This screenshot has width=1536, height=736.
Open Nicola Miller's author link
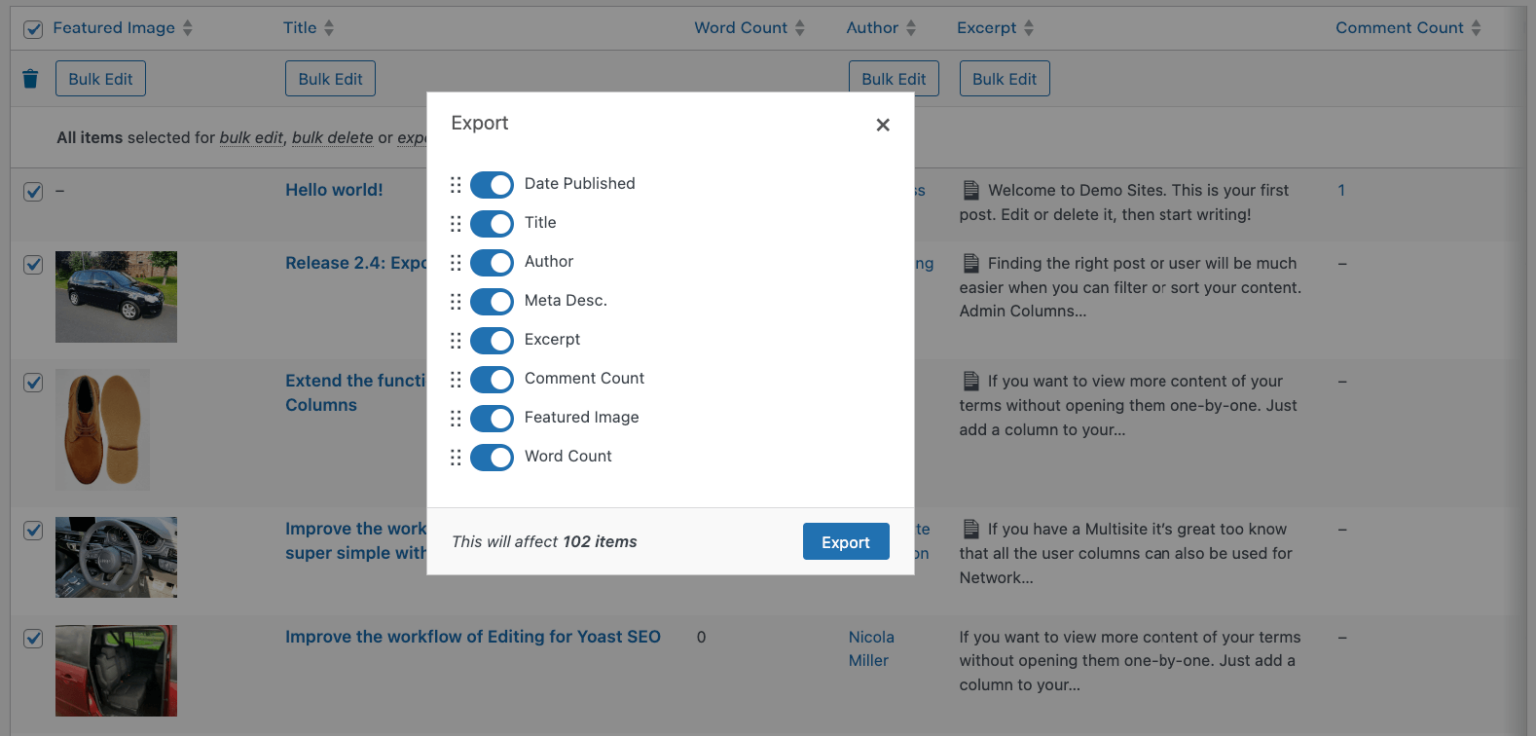click(871, 648)
